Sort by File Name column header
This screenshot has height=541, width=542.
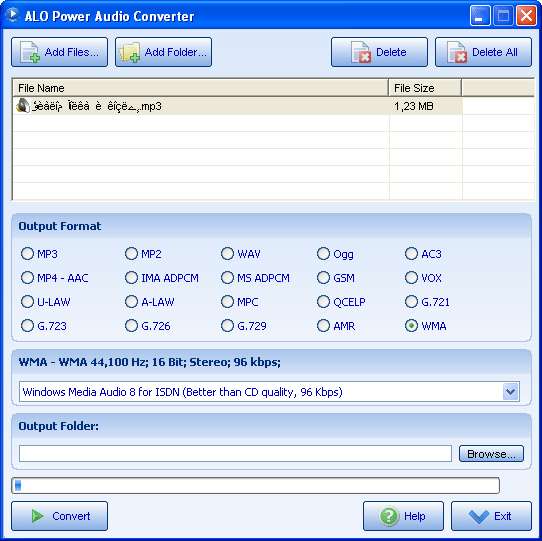click(200, 88)
